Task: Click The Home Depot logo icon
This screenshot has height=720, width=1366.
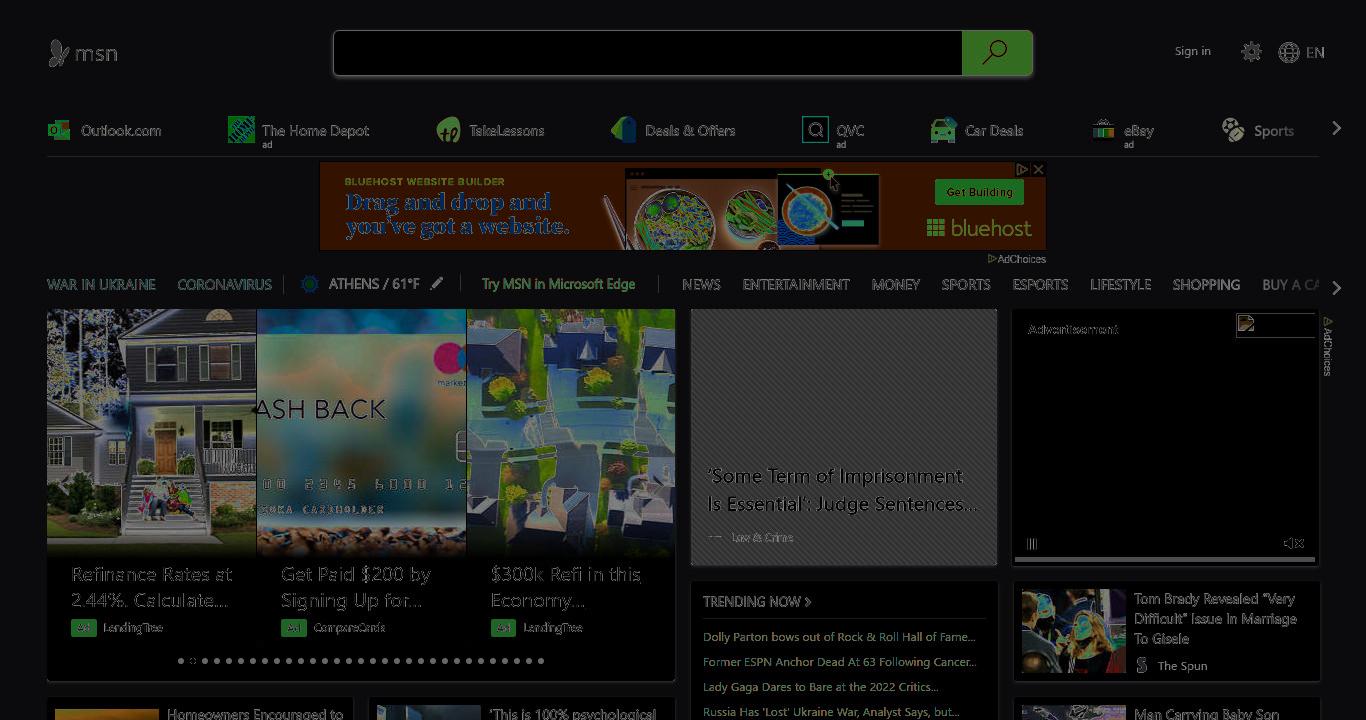Action: pos(241,129)
